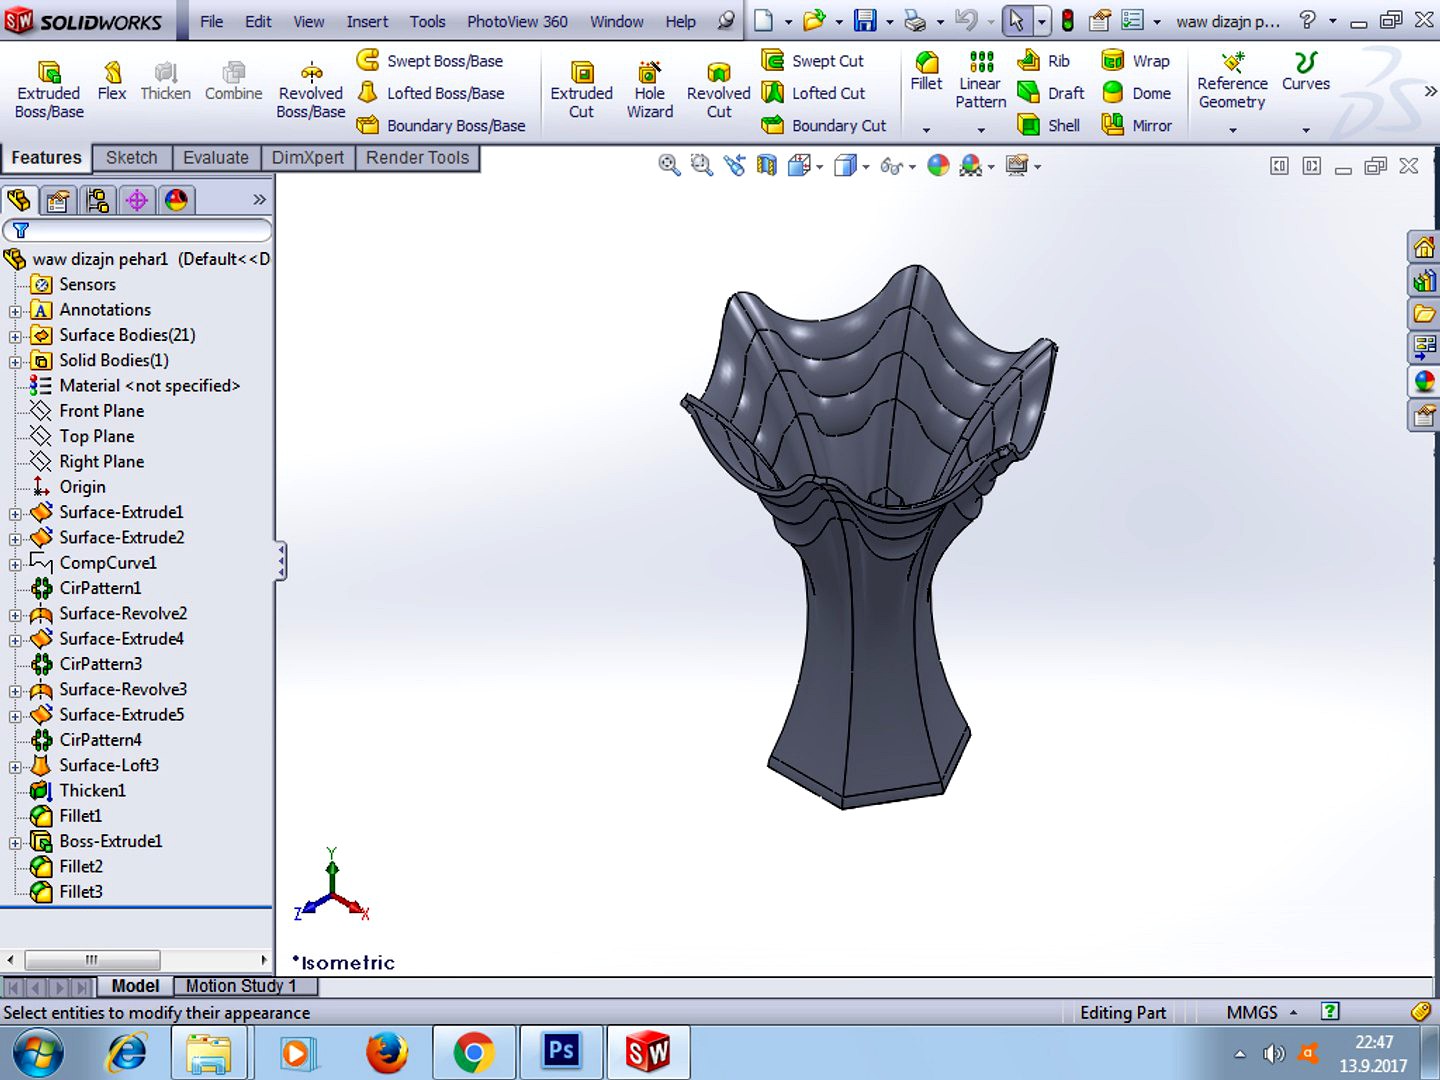Image resolution: width=1440 pixels, height=1080 pixels.
Task: Open Edit Appearance color ball
Action: (x=938, y=165)
